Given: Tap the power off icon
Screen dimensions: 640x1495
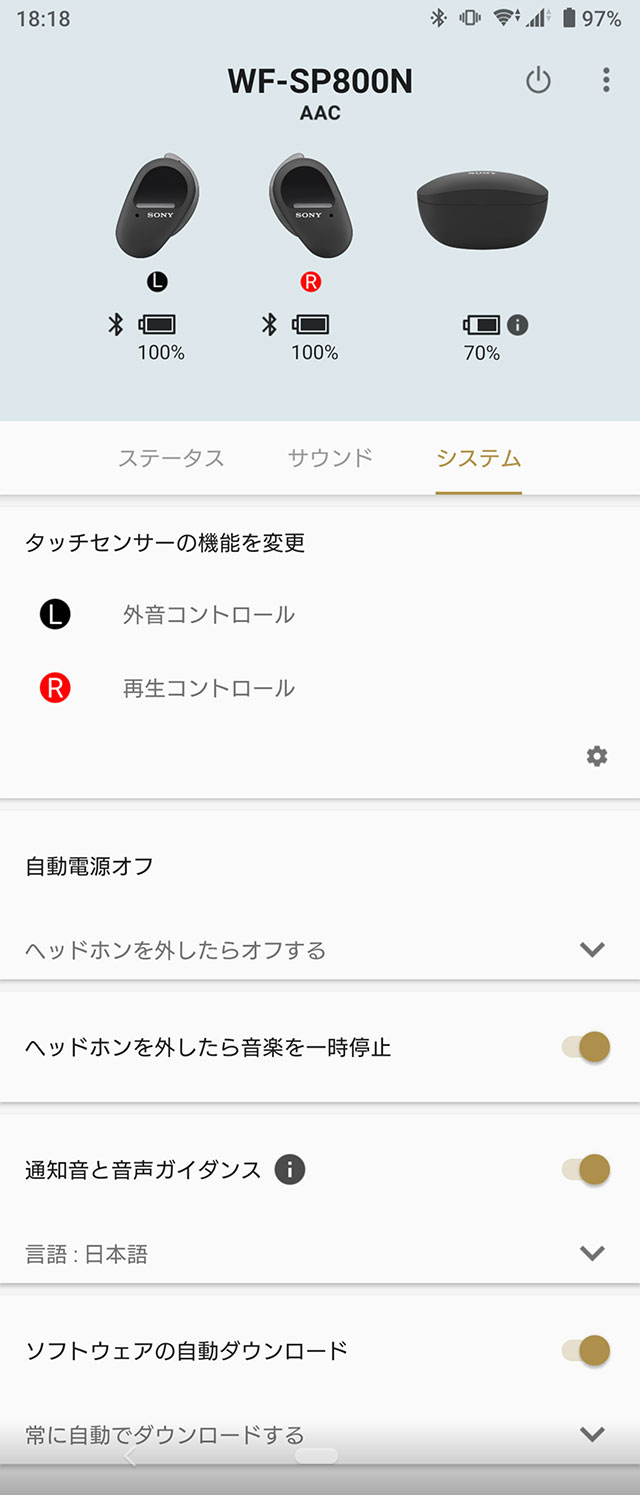Looking at the screenshot, I should (x=538, y=81).
